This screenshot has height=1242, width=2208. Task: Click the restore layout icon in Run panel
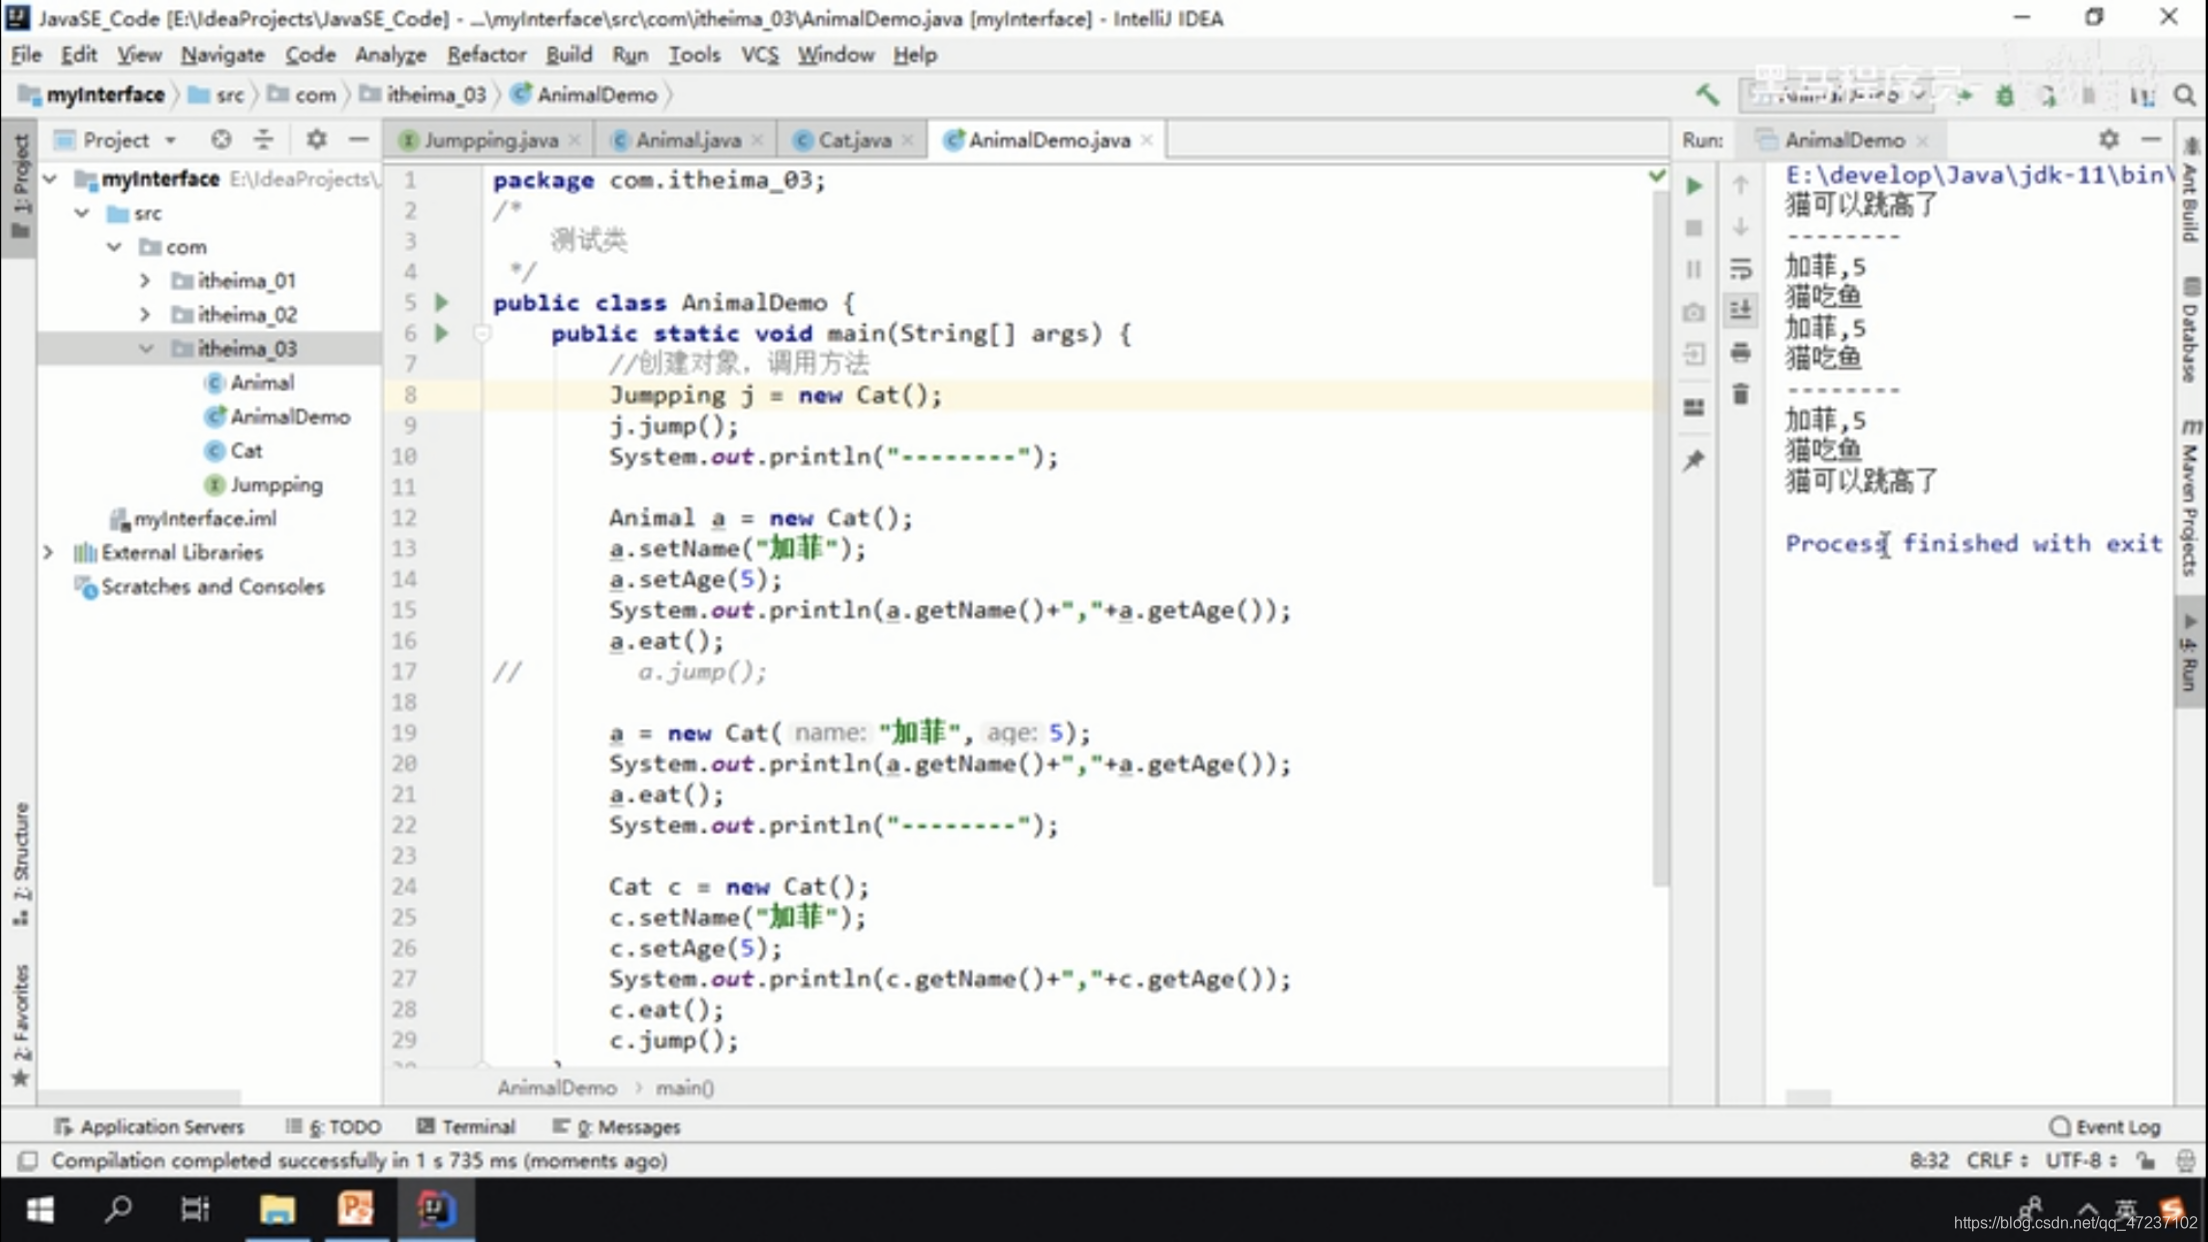[x=1694, y=407]
